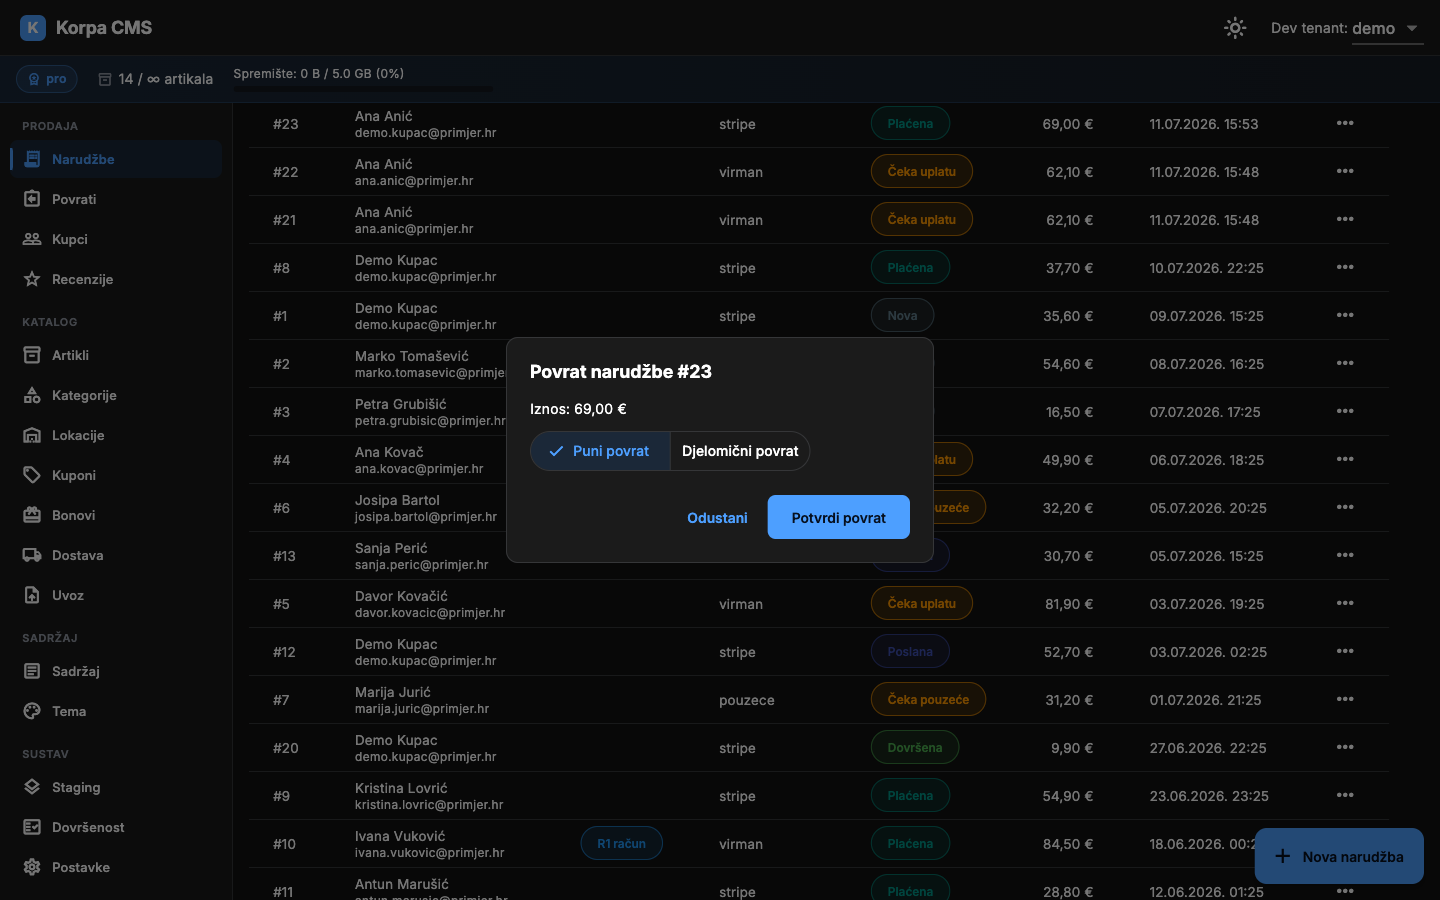Click Odustani to cancel the refund

717,518
